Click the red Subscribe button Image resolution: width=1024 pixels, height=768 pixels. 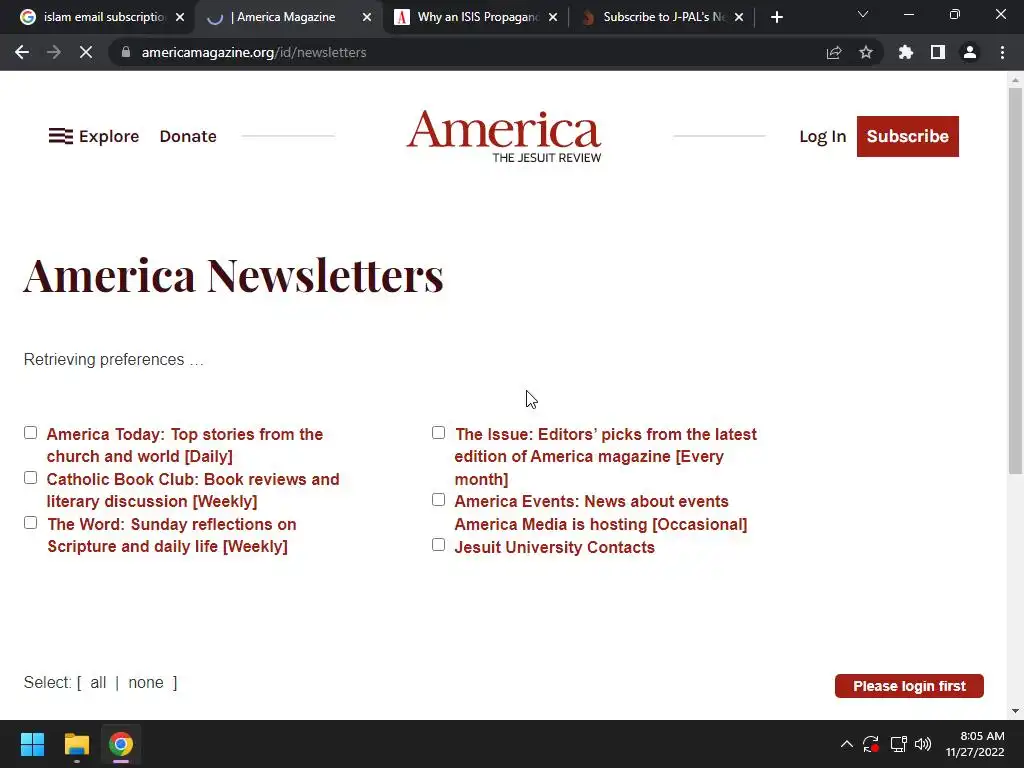tap(908, 136)
